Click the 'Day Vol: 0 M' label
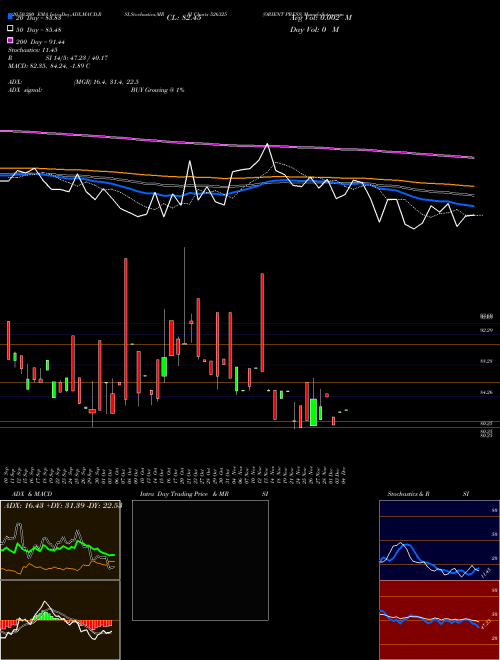The width and height of the screenshot is (500, 660). (314, 29)
